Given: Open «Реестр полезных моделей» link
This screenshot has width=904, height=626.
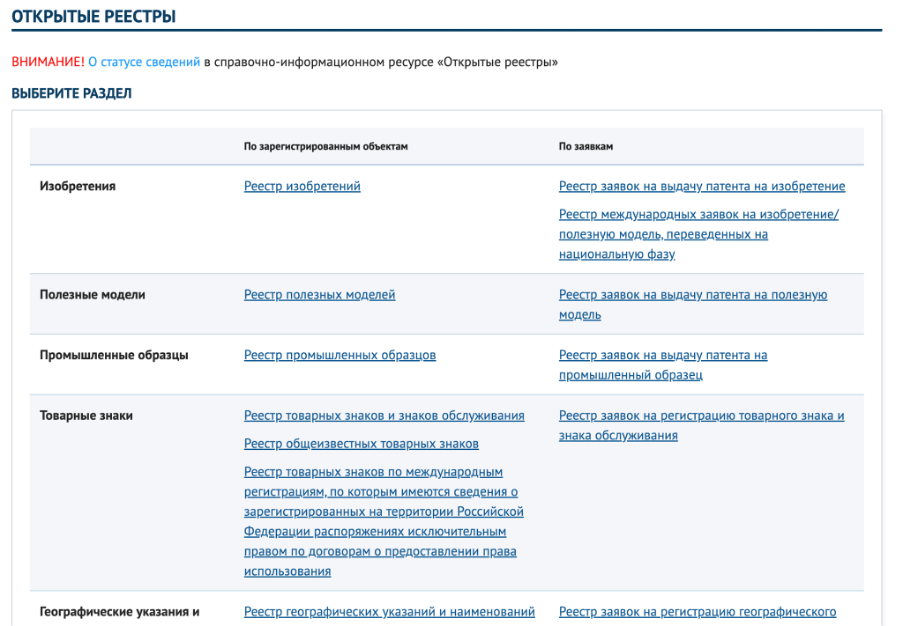Looking at the screenshot, I should (319, 295).
